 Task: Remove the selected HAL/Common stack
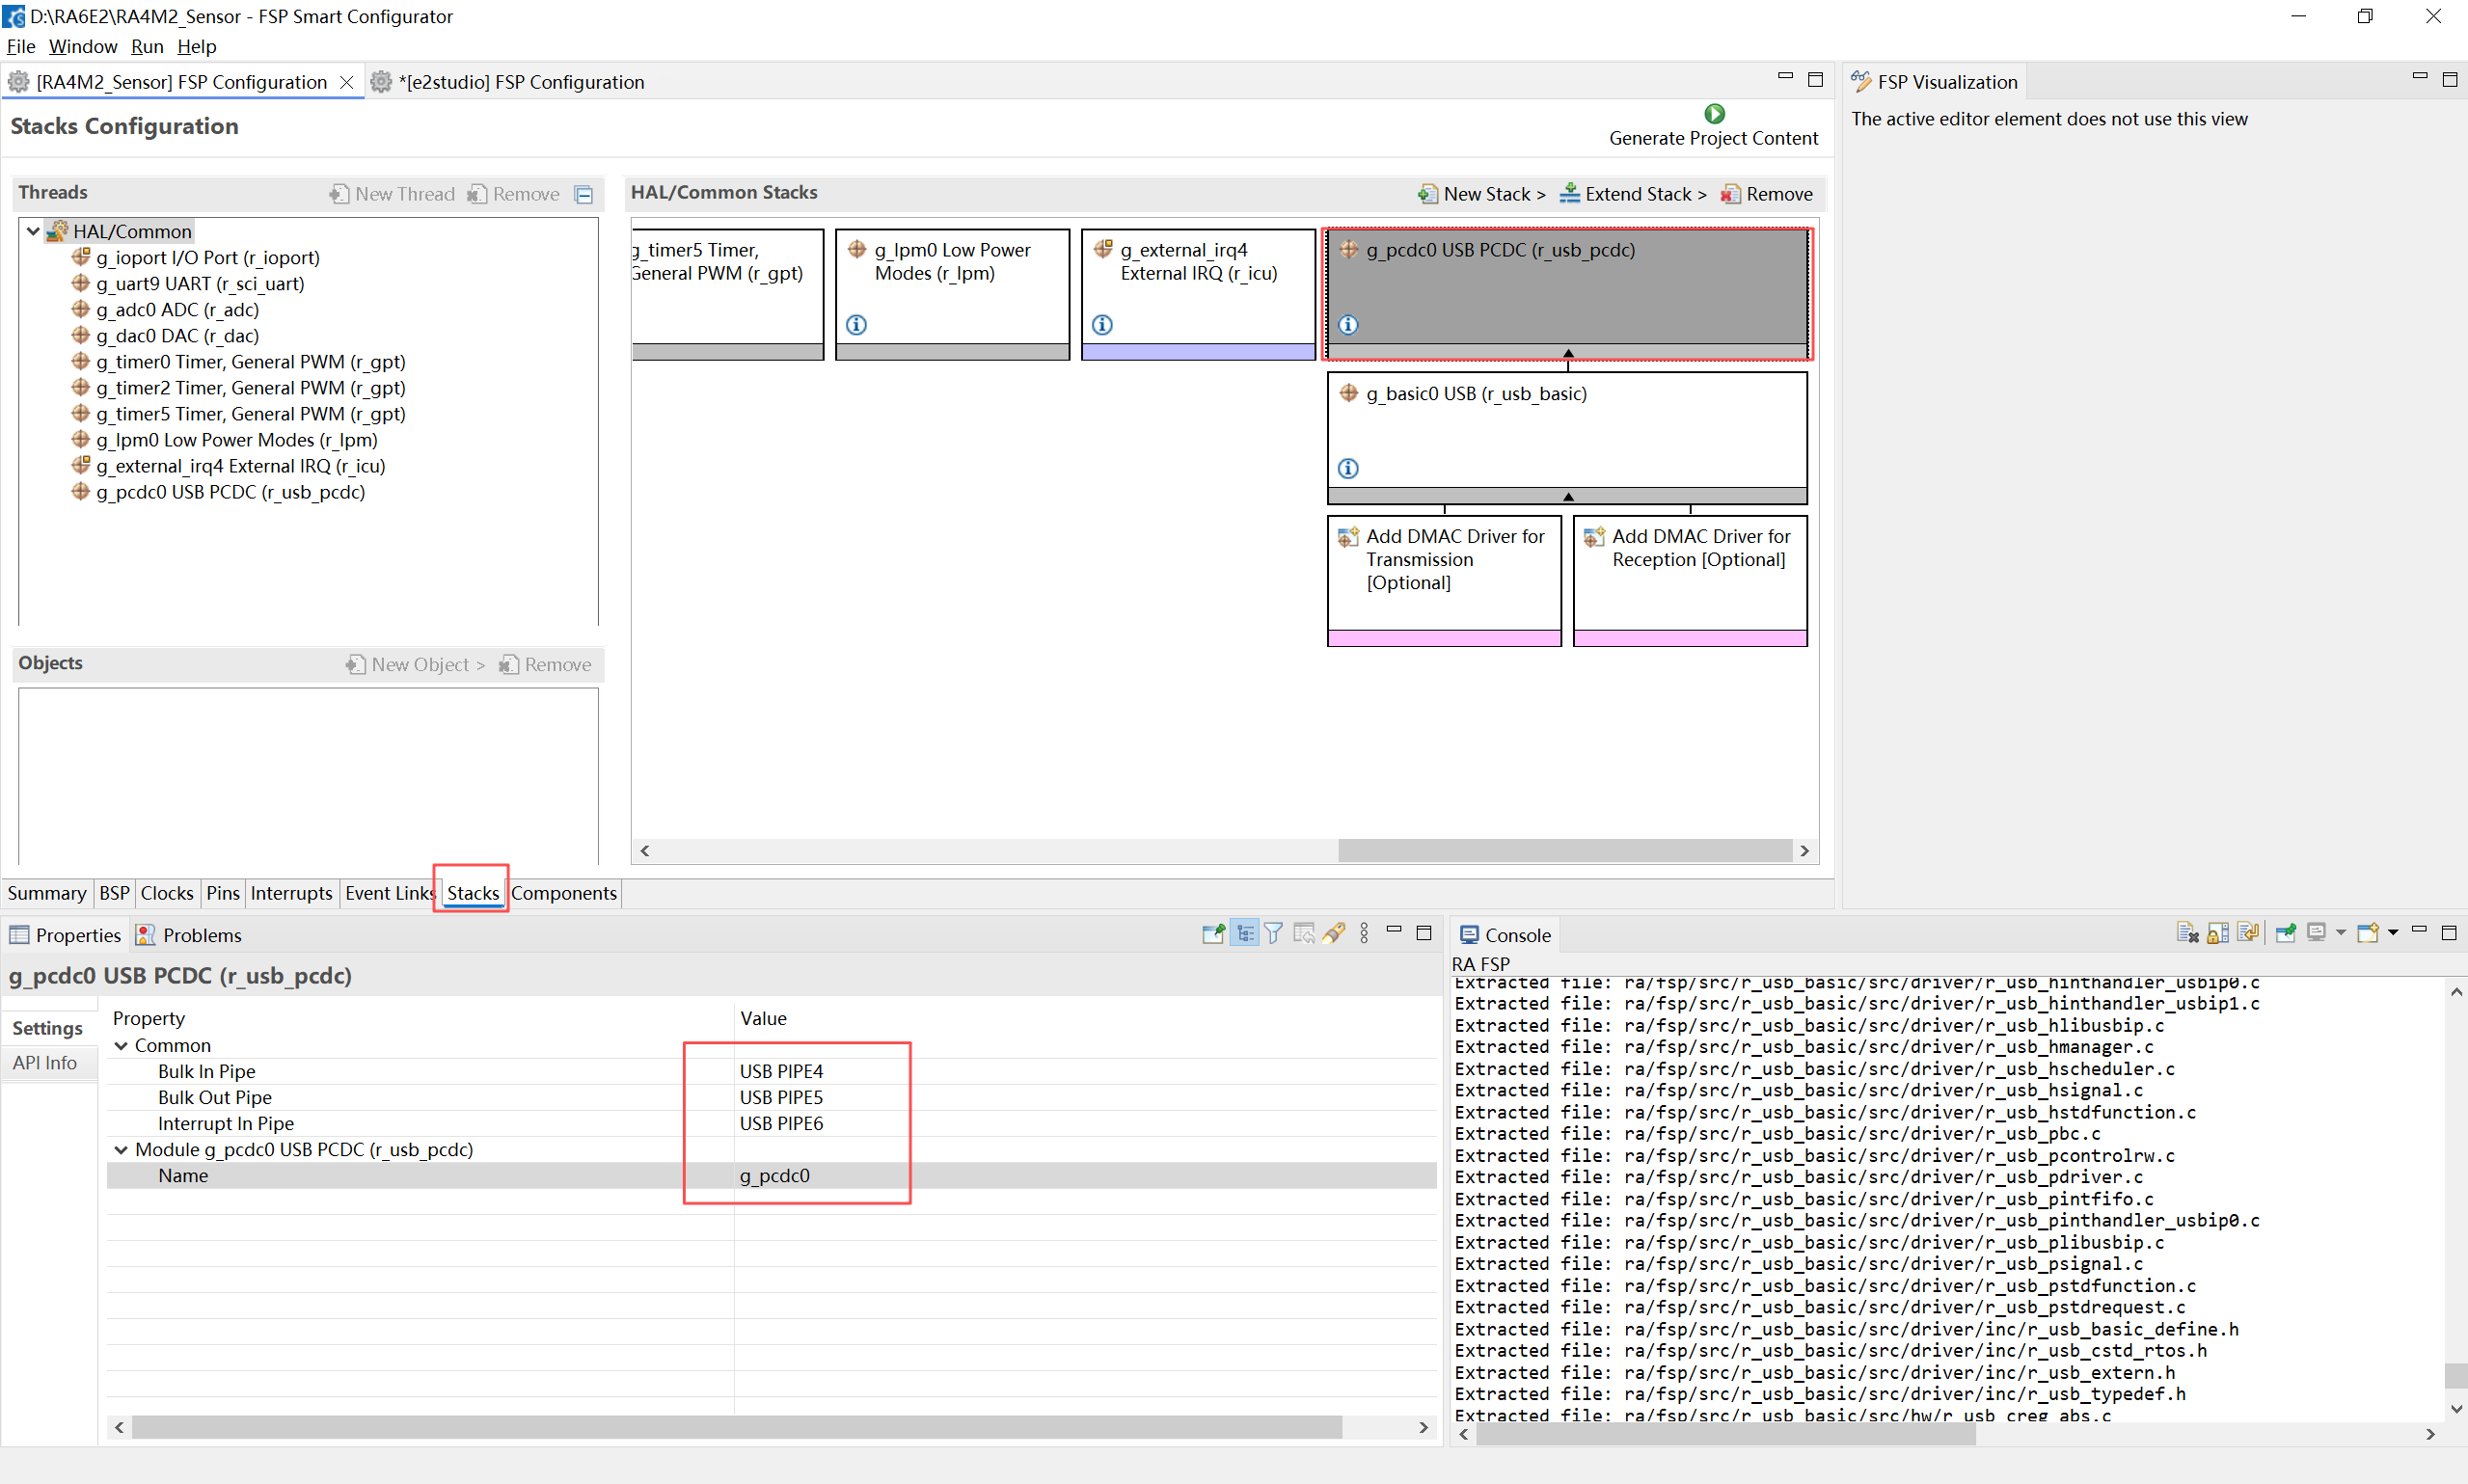click(1767, 194)
